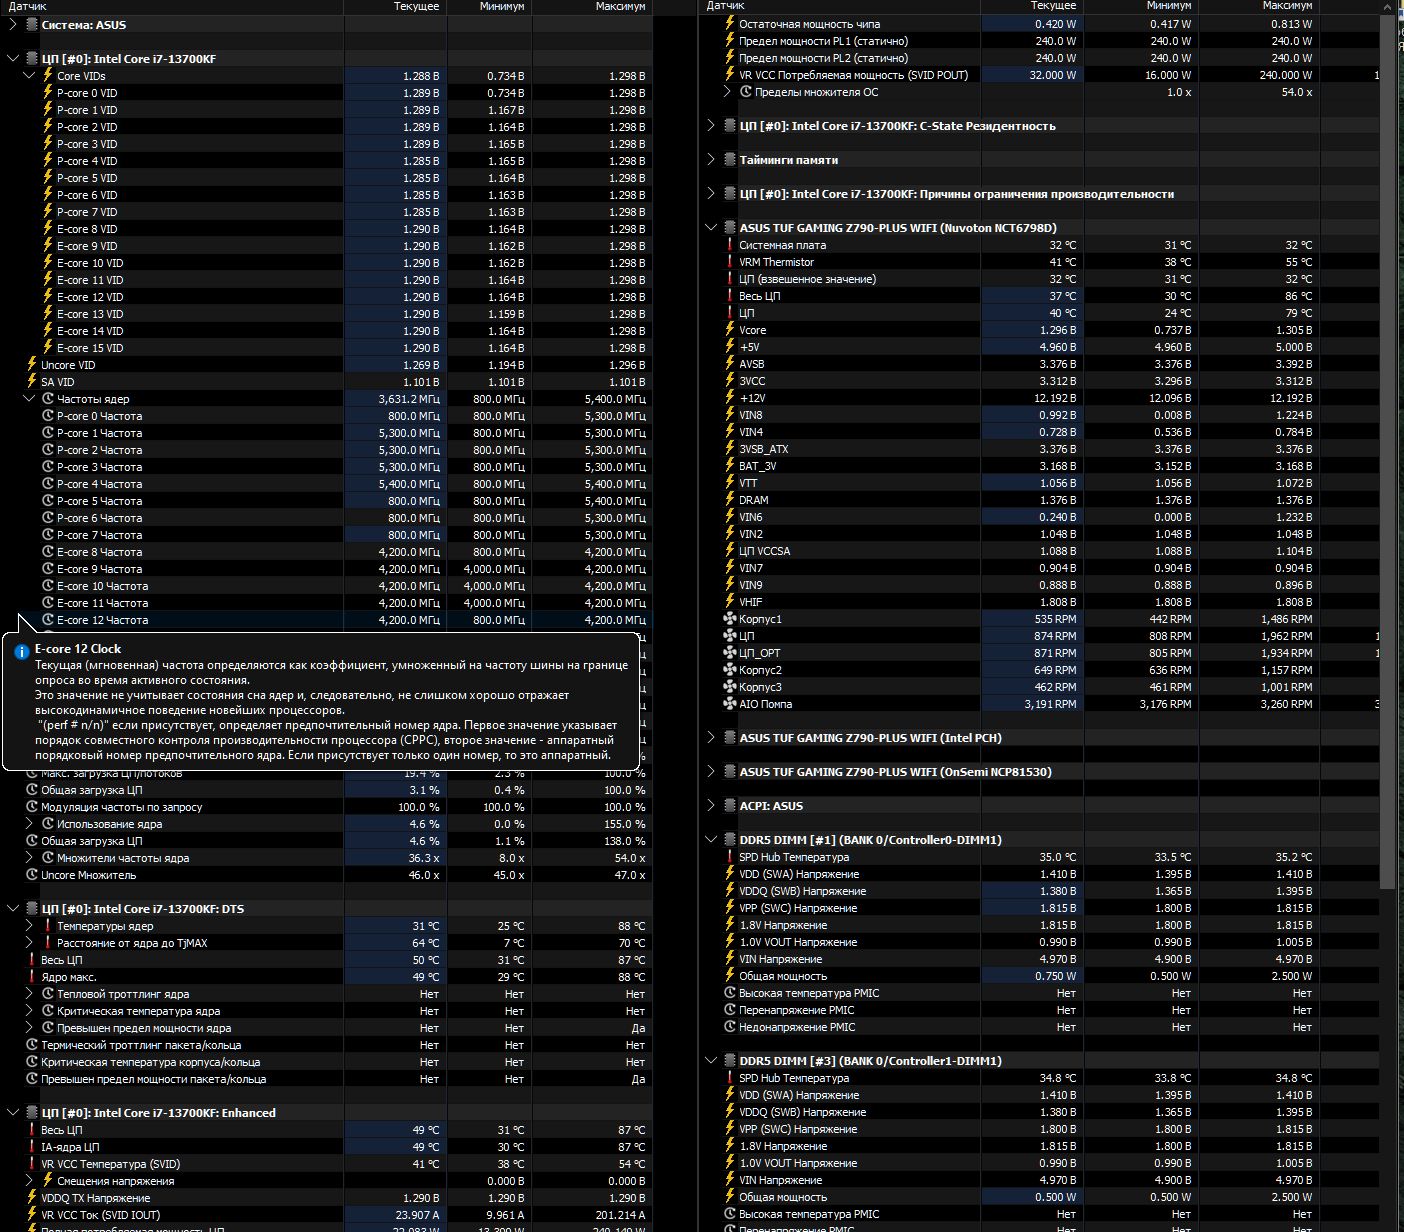The height and width of the screenshot is (1232, 1404).
Task: Click the clock icon beside P-core 4 Частота
Action: [47, 484]
